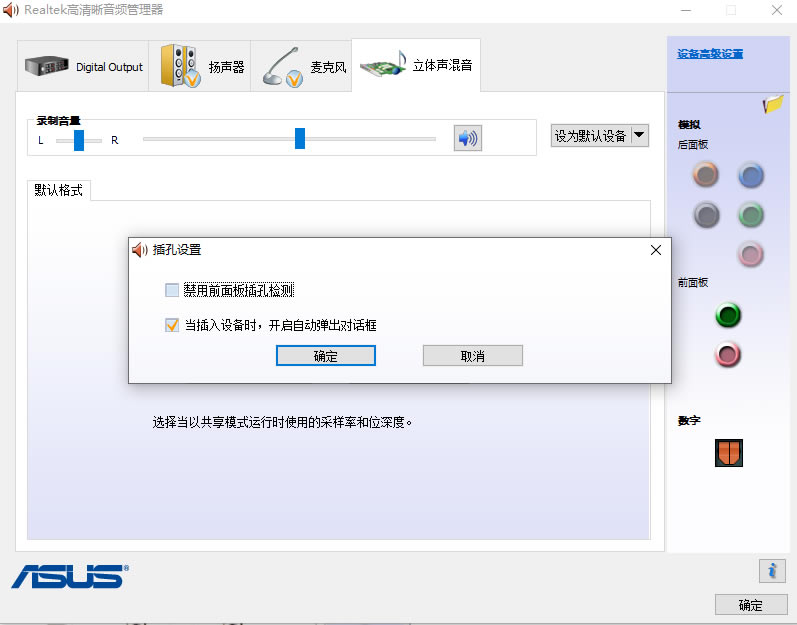
Task: Mute recording with the speaker icon button
Action: (x=467, y=139)
